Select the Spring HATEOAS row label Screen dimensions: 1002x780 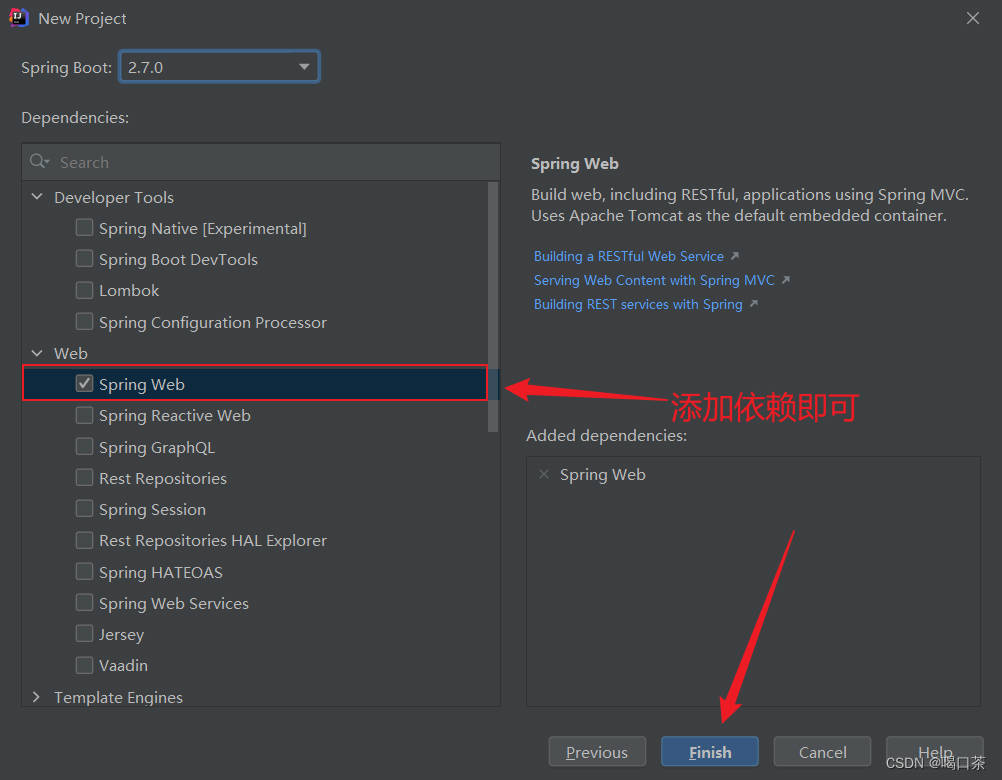[x=161, y=572]
